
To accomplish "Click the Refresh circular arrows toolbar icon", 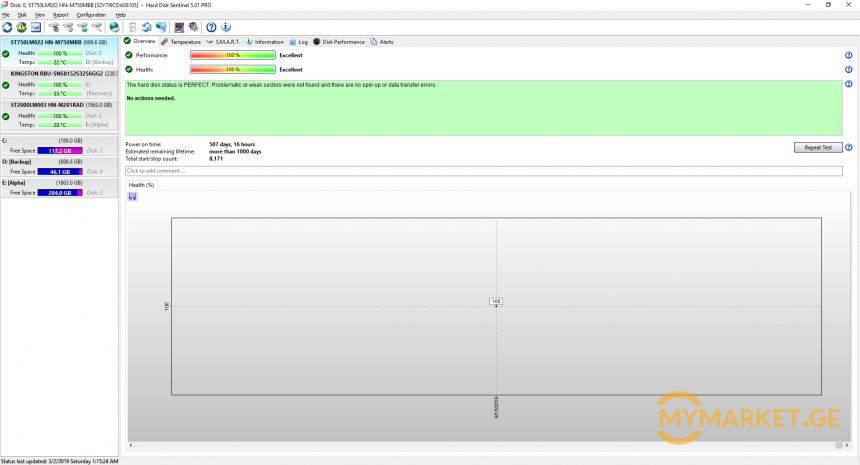I will [x=7, y=27].
